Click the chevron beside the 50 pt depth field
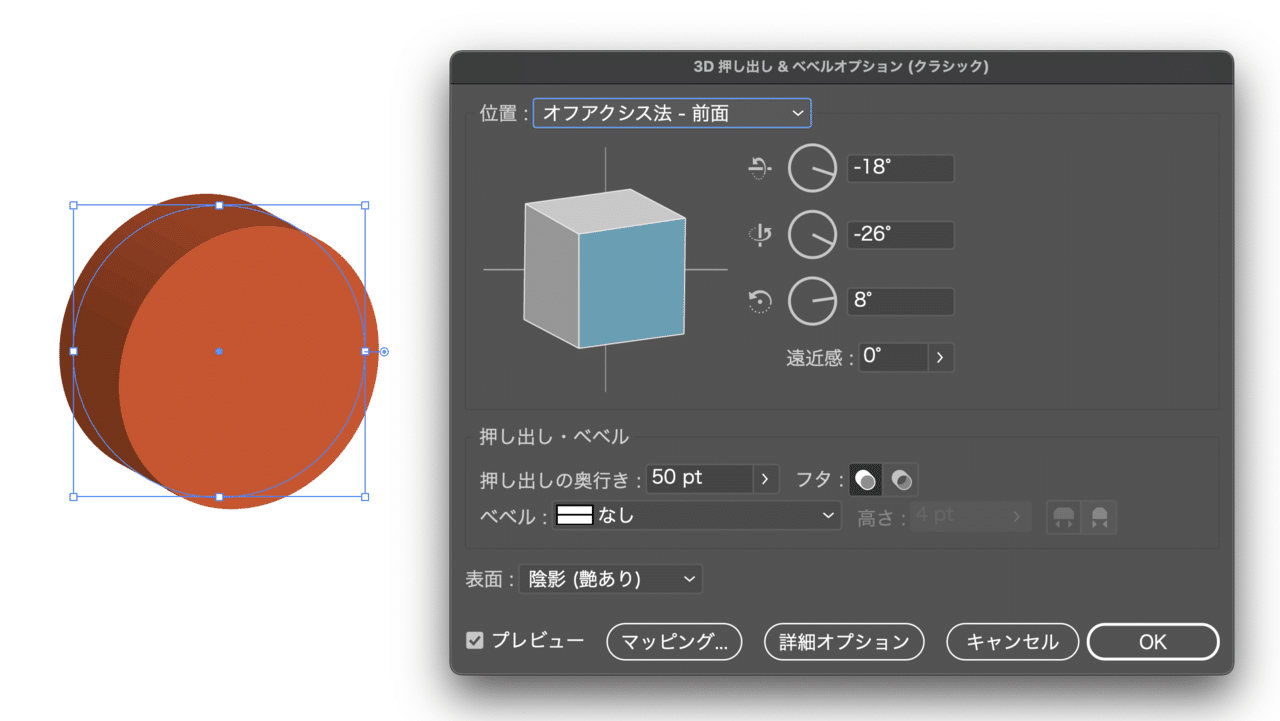This screenshot has width=1280, height=721. pyautogui.click(x=766, y=478)
